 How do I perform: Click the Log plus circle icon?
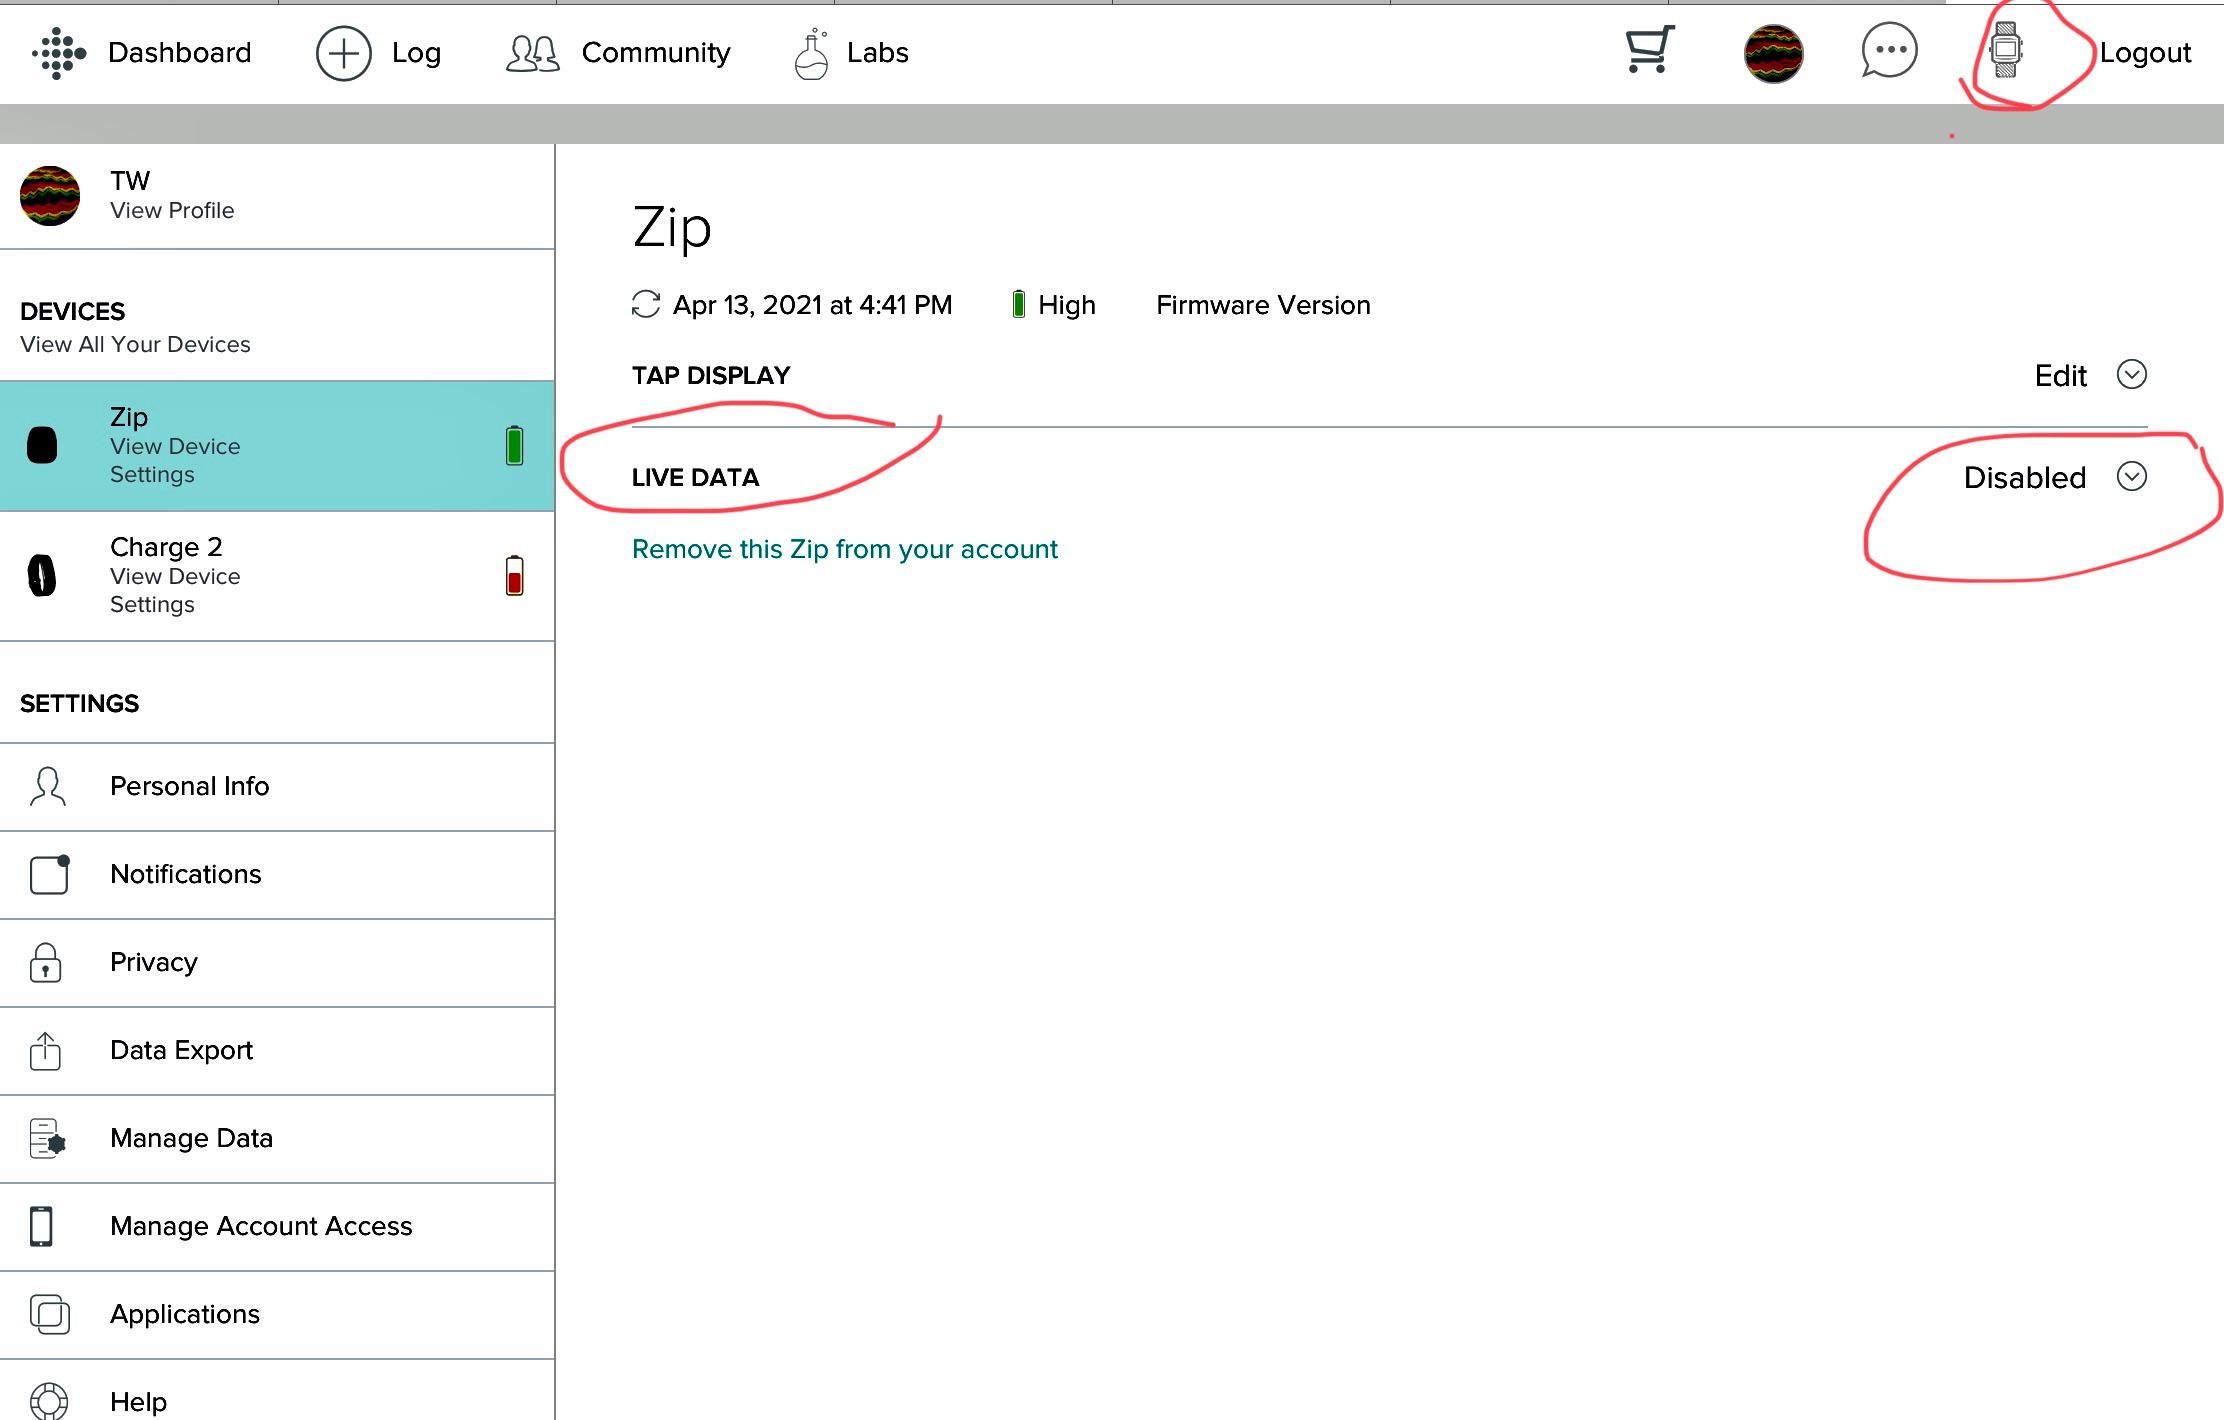(343, 53)
